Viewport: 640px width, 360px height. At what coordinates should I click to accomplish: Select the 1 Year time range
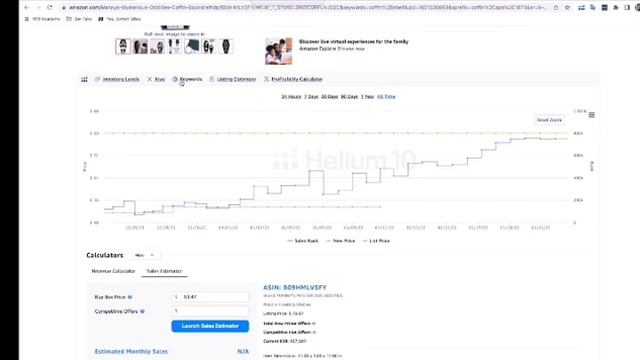point(367,97)
